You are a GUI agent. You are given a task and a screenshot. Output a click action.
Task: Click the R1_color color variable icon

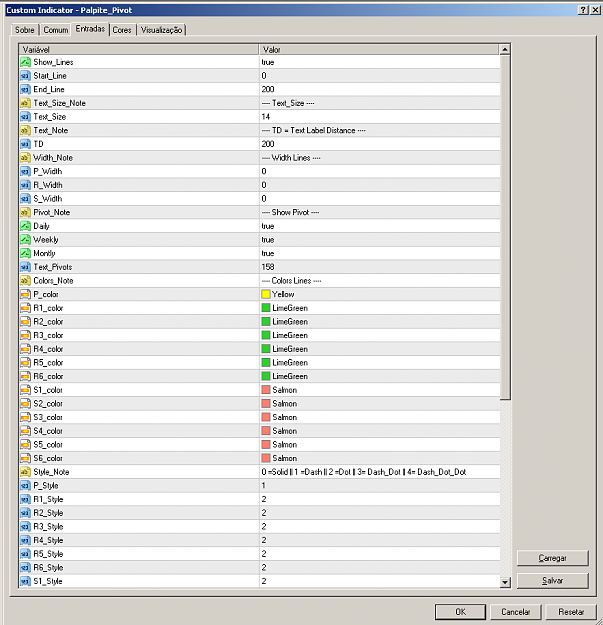coord(26,308)
